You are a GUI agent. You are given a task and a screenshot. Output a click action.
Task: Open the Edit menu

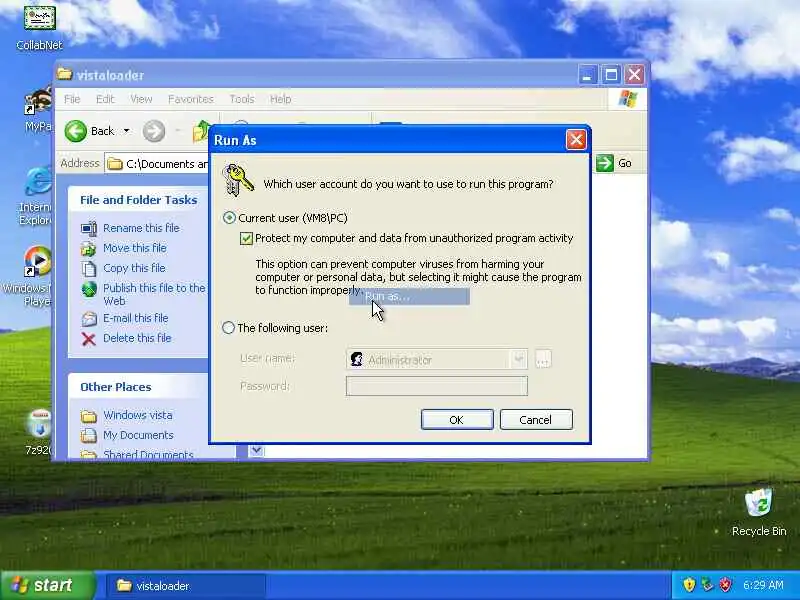105,99
